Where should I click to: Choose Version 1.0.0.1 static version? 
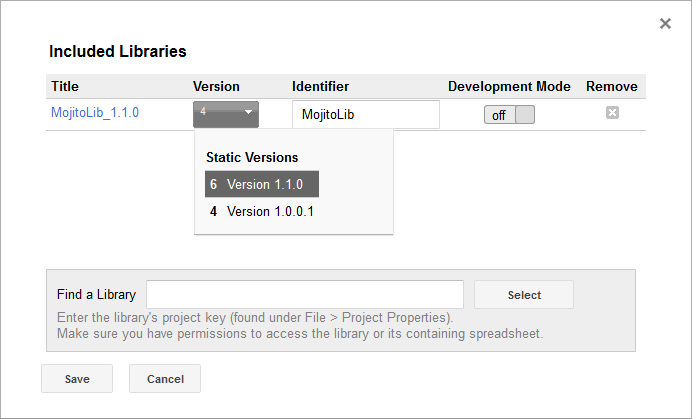[262, 212]
